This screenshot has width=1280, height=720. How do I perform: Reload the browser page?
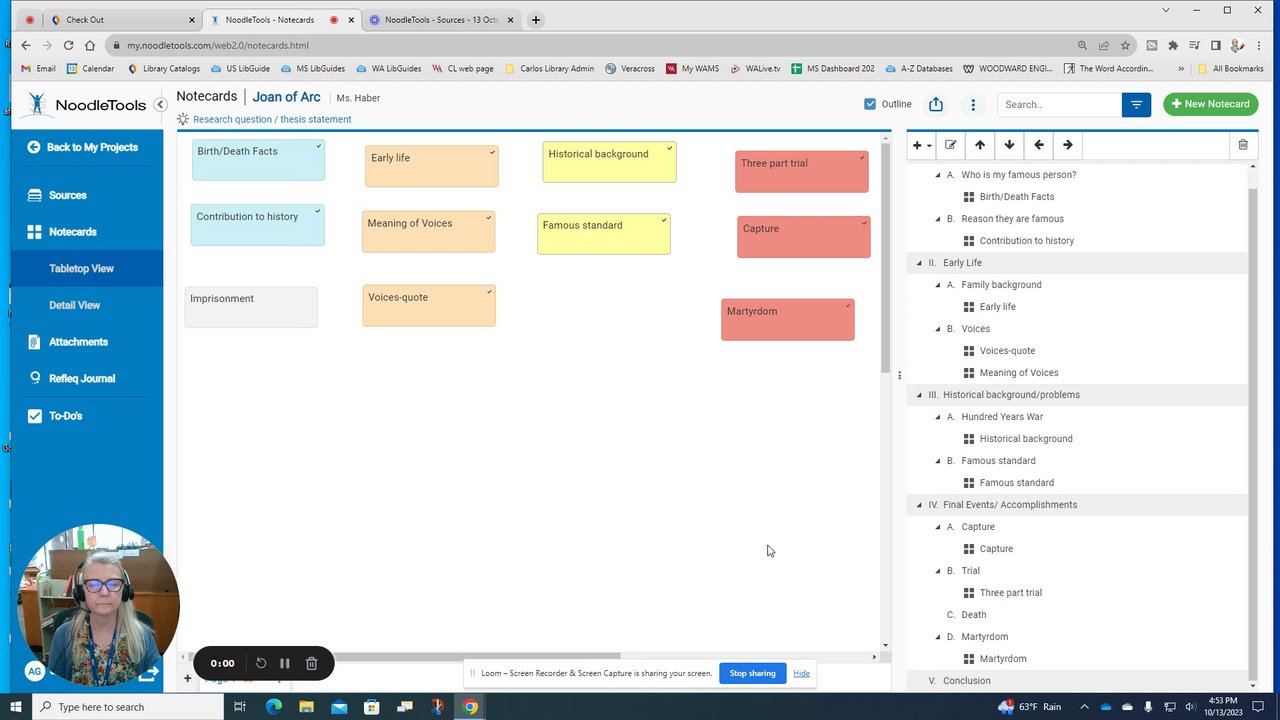click(x=68, y=45)
